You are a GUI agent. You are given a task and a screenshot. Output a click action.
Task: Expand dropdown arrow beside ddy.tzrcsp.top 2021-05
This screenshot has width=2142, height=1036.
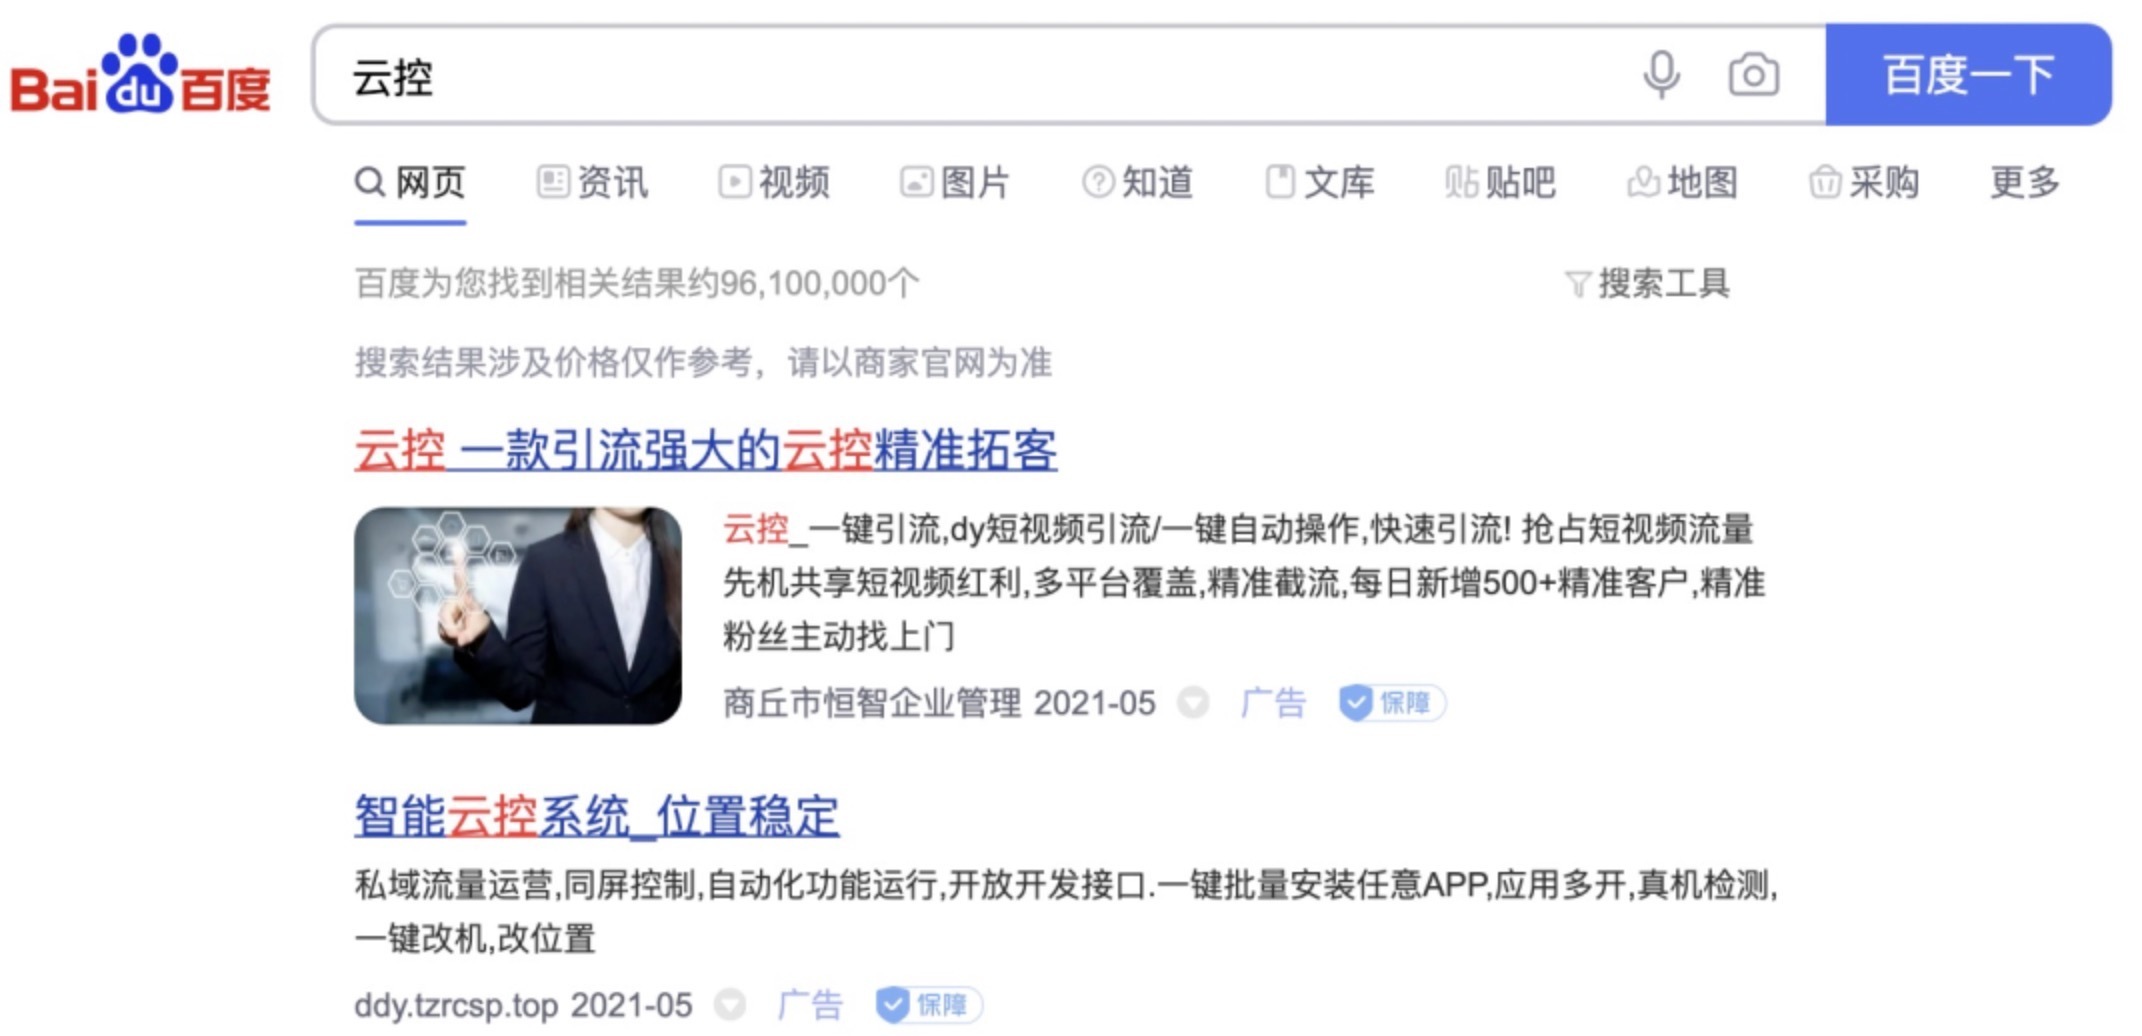tap(730, 1004)
